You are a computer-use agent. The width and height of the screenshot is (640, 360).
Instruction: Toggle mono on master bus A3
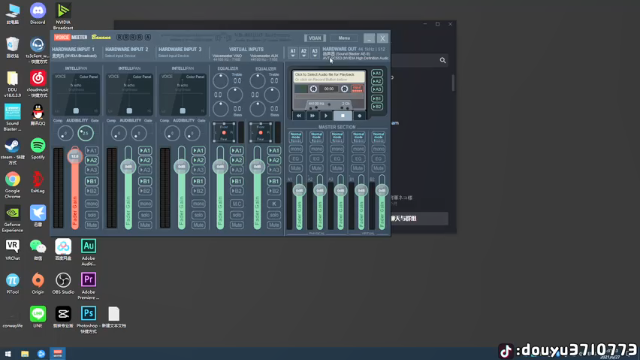click(337, 149)
